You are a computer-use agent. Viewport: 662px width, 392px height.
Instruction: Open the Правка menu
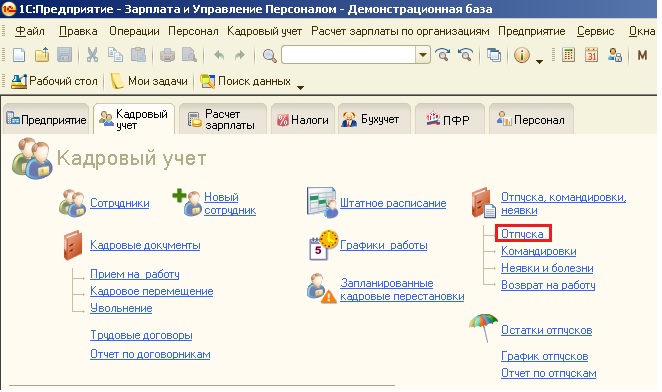78,31
